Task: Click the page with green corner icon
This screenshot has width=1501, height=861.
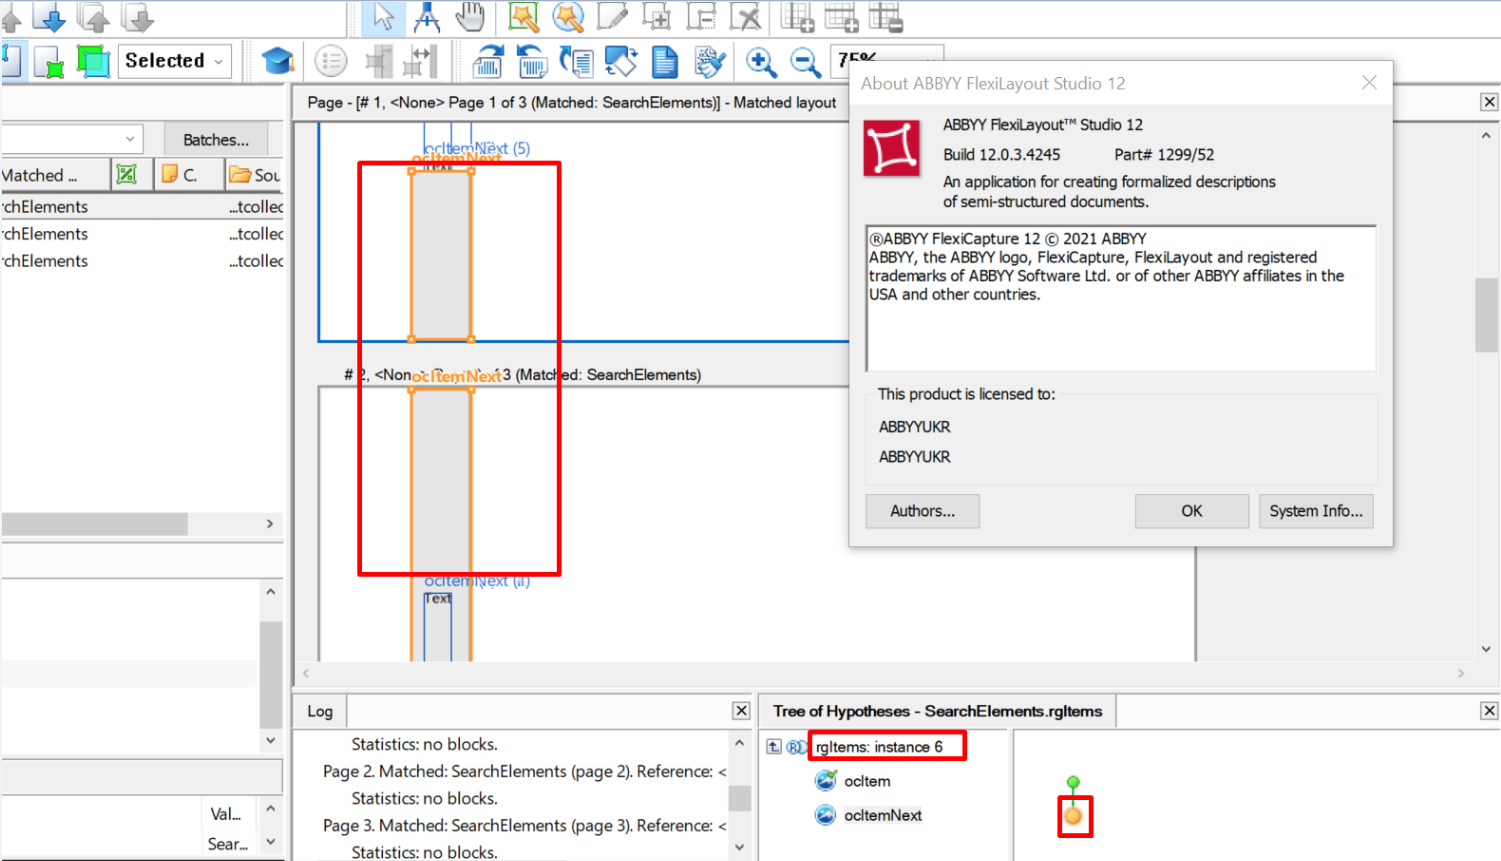Action: (x=48, y=62)
